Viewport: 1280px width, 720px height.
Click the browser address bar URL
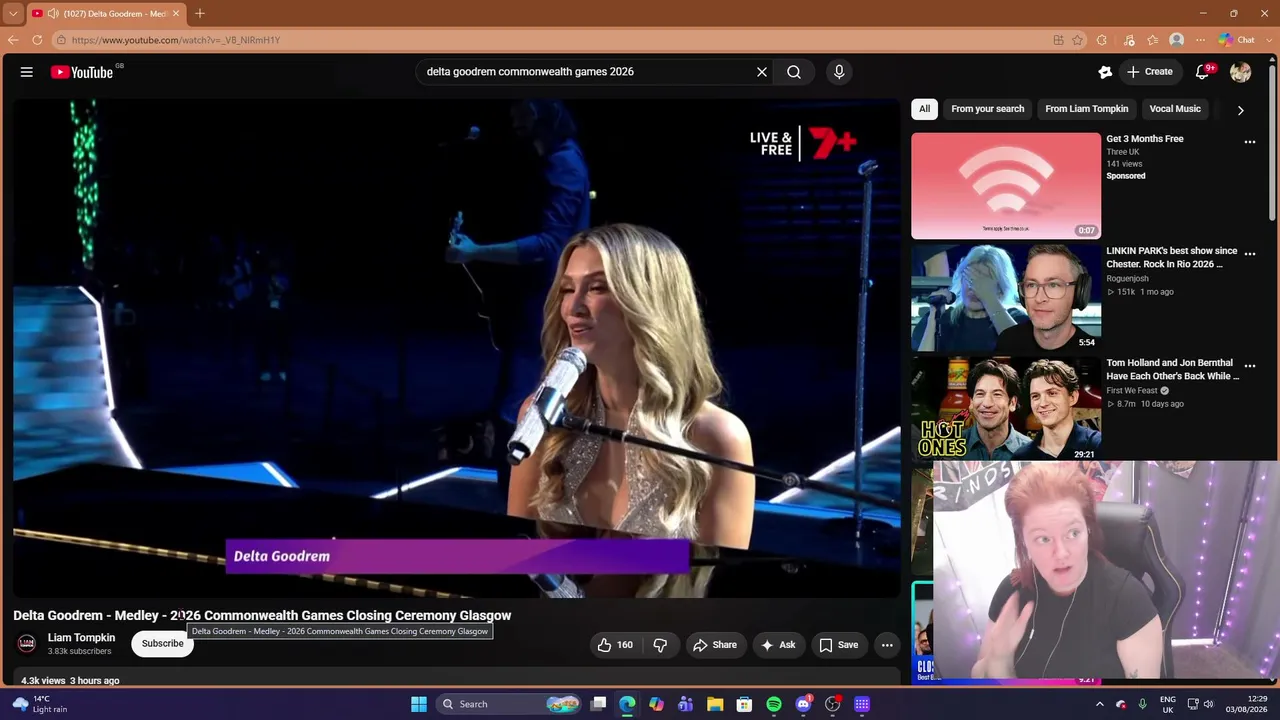(x=176, y=40)
